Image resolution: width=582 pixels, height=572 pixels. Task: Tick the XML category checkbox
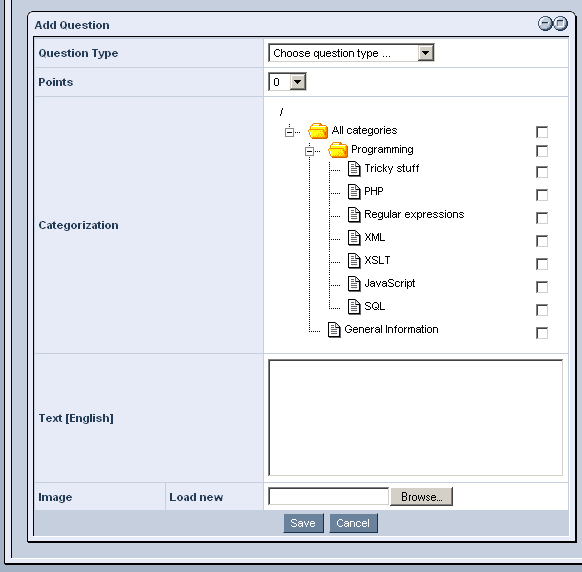pyautogui.click(x=542, y=241)
